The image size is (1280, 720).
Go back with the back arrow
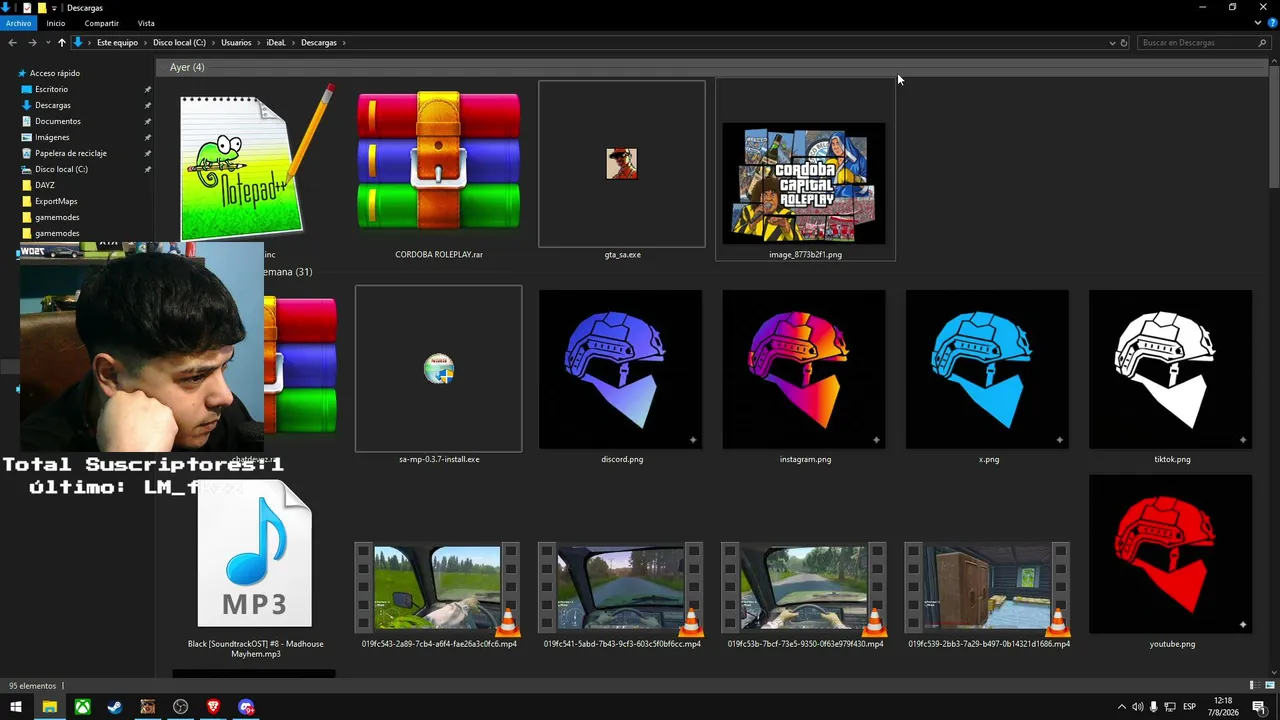(12, 43)
